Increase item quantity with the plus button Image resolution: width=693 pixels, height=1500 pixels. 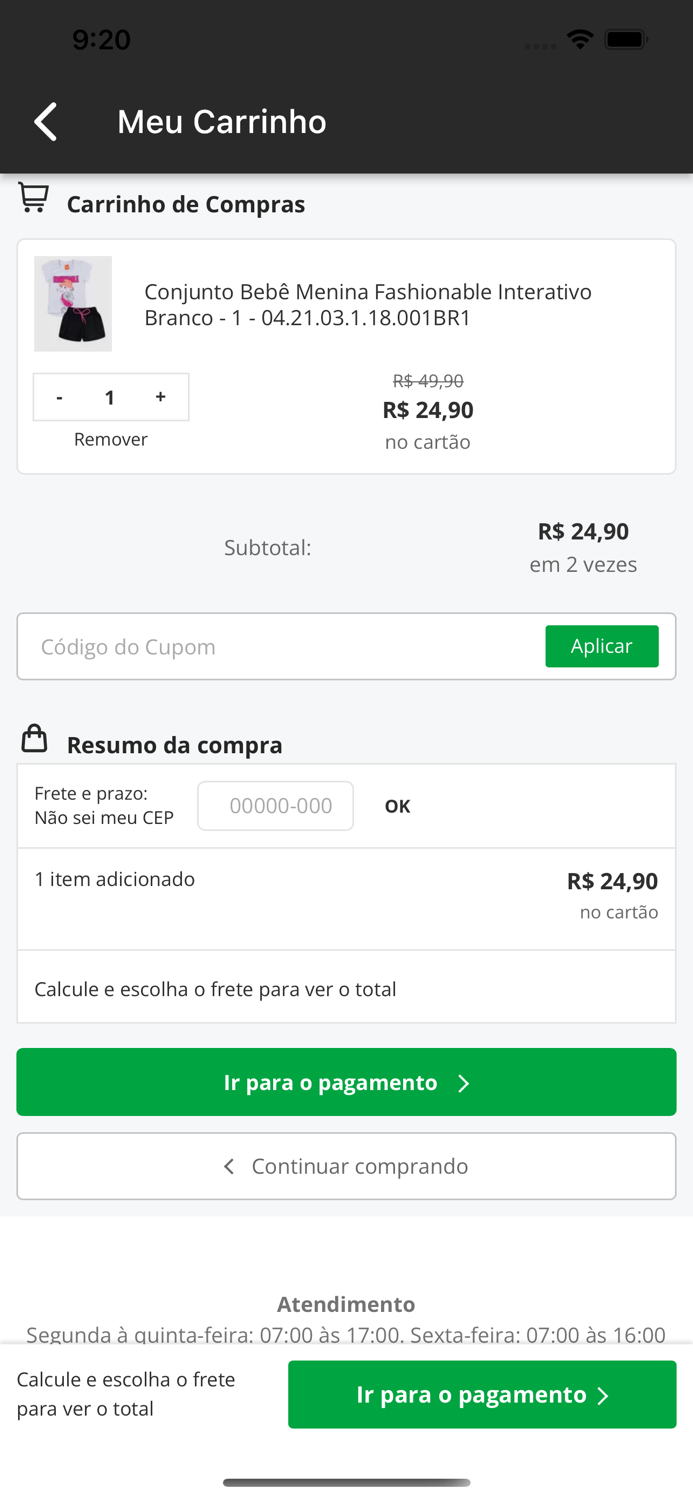tap(160, 397)
